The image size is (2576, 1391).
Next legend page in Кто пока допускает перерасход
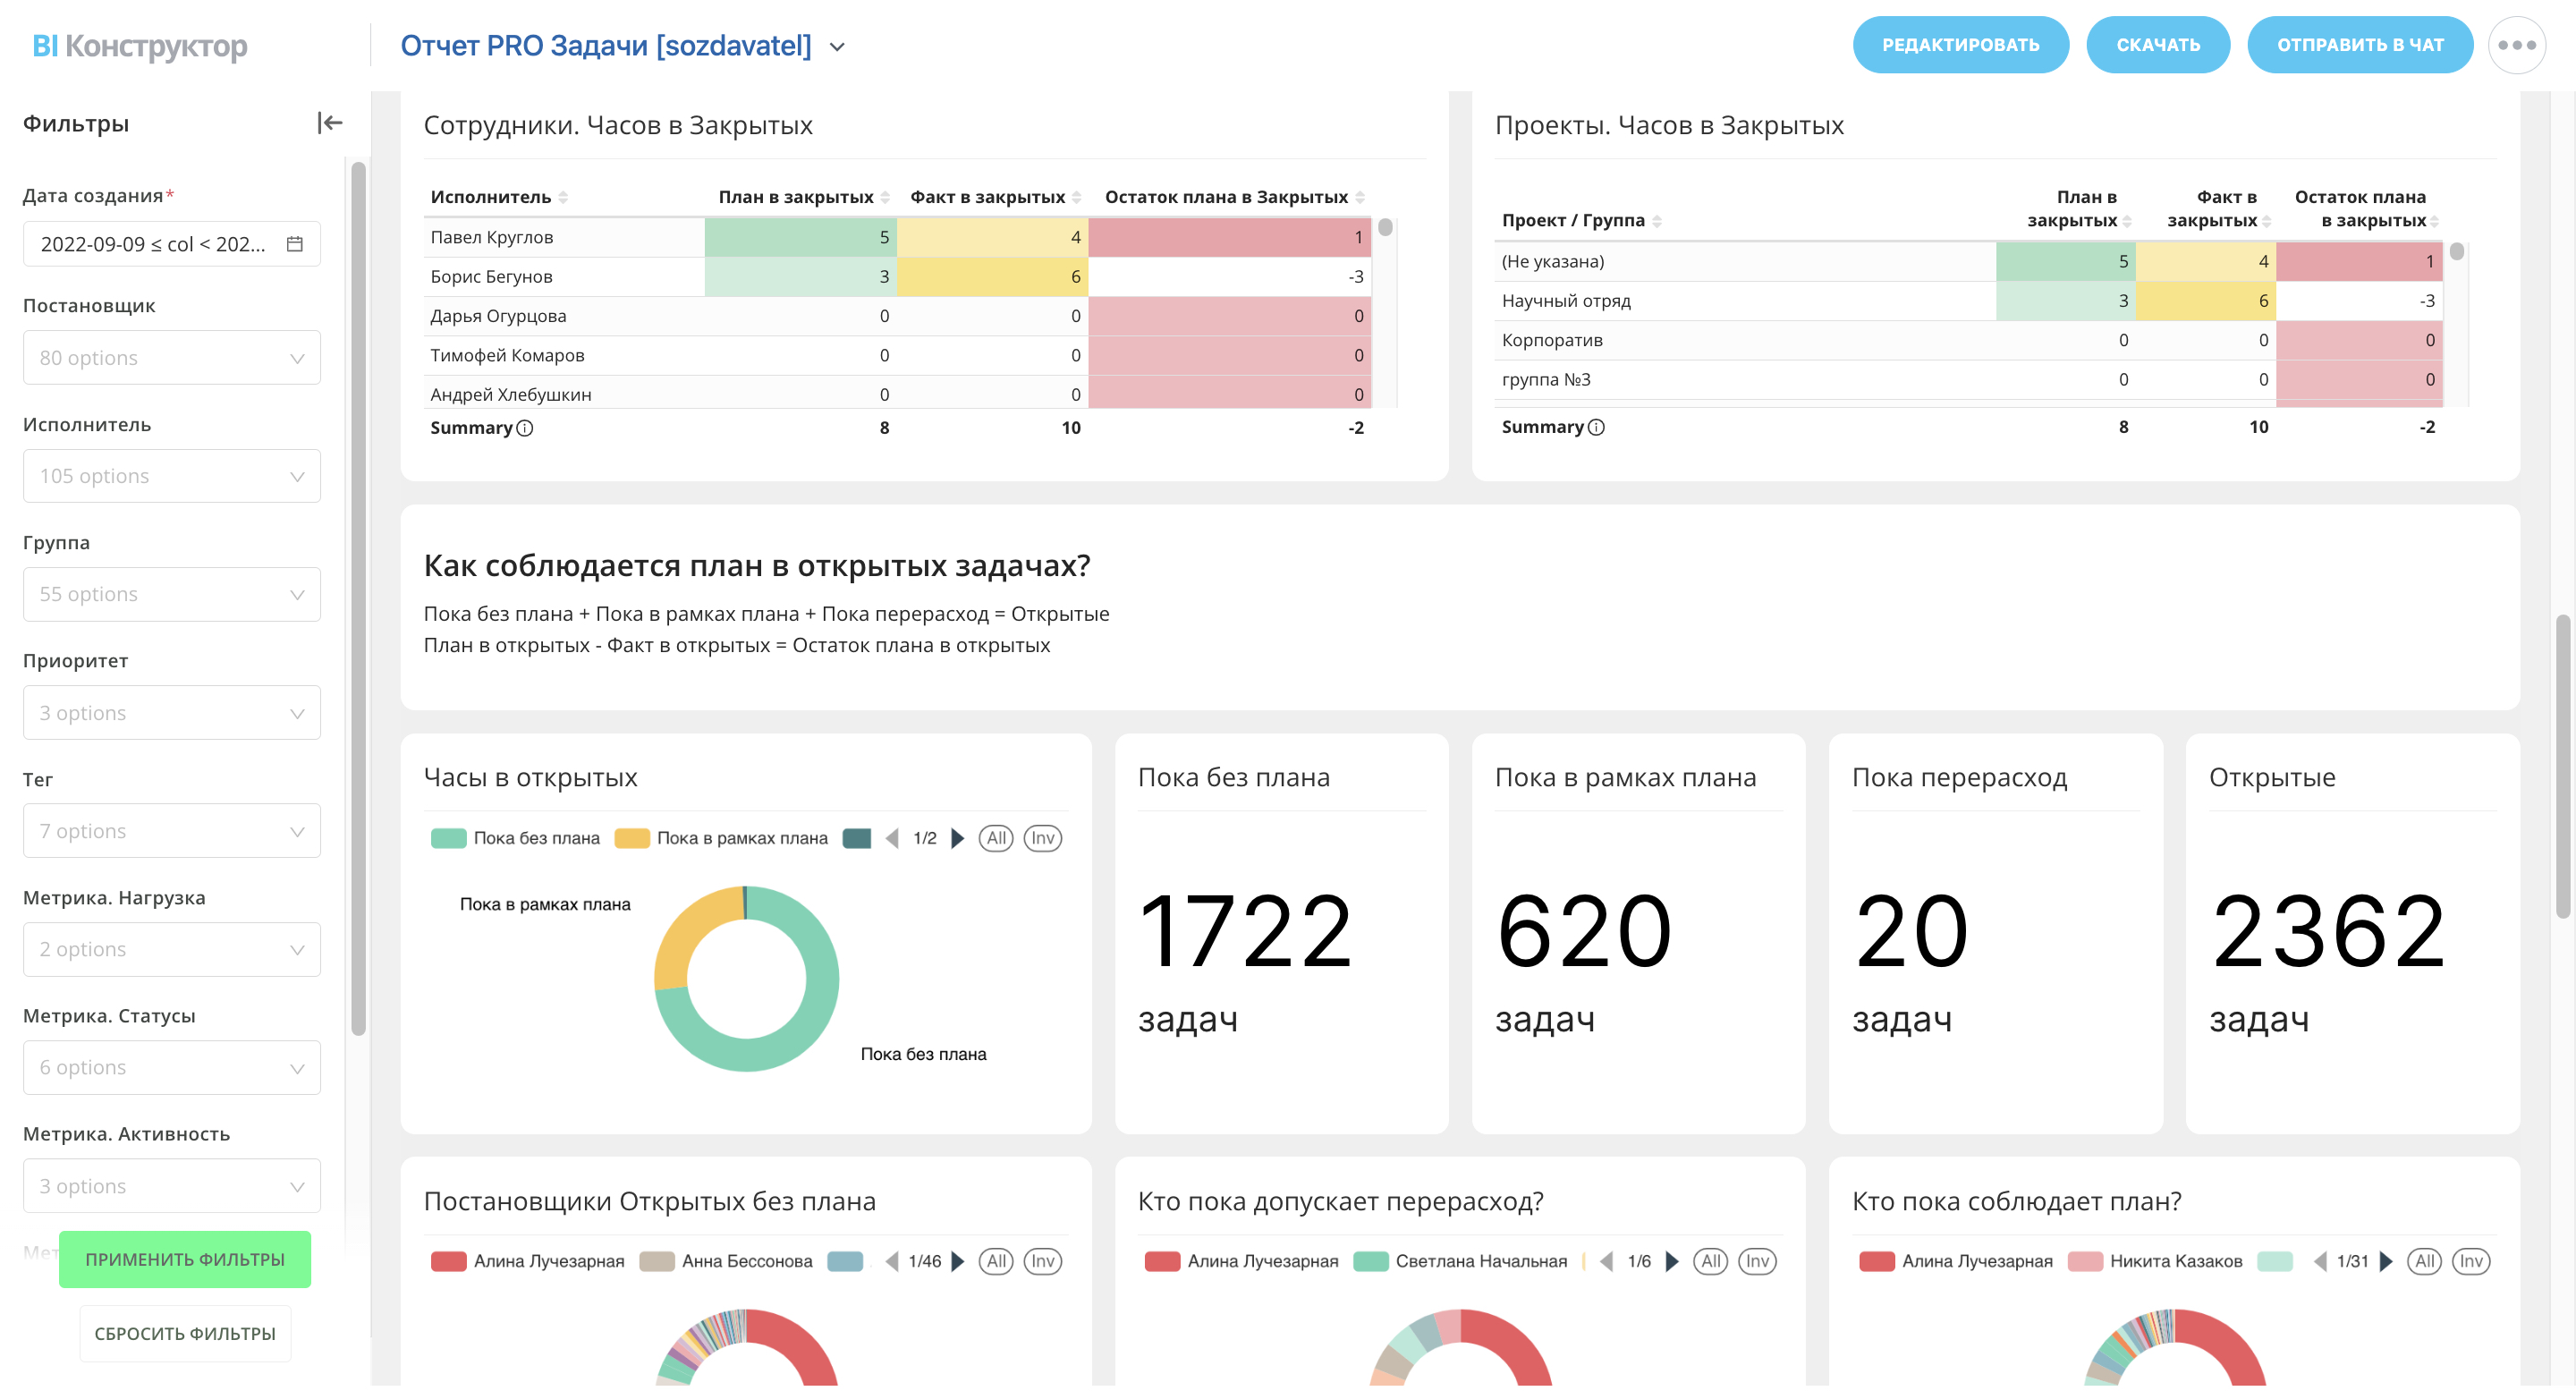click(1671, 1261)
